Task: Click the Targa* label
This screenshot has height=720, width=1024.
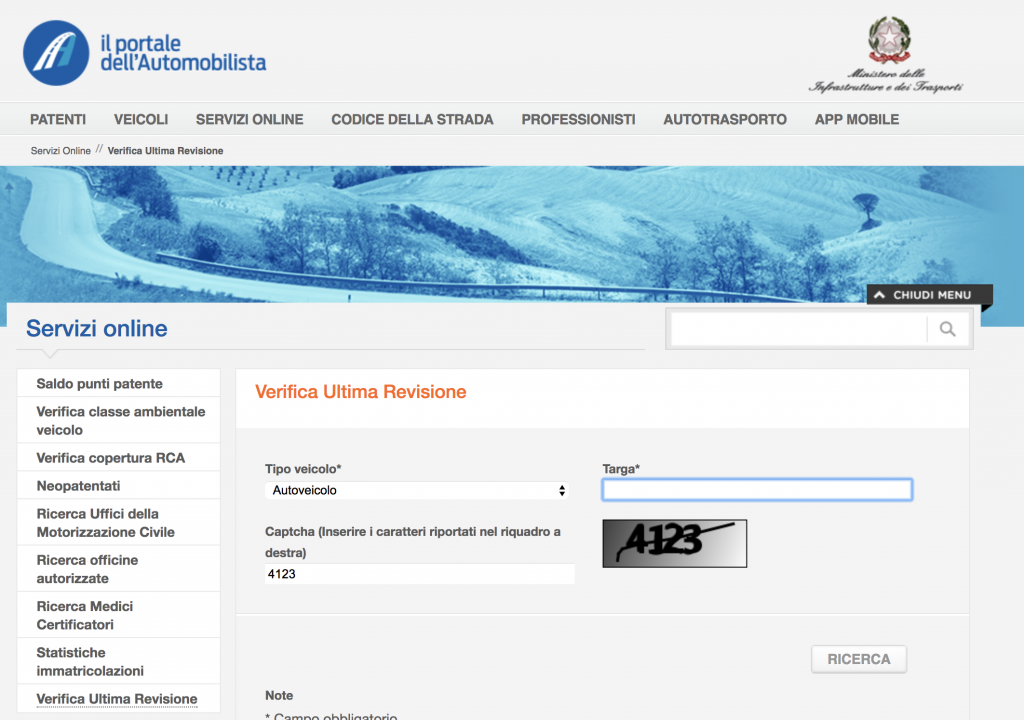Action: tap(621, 469)
